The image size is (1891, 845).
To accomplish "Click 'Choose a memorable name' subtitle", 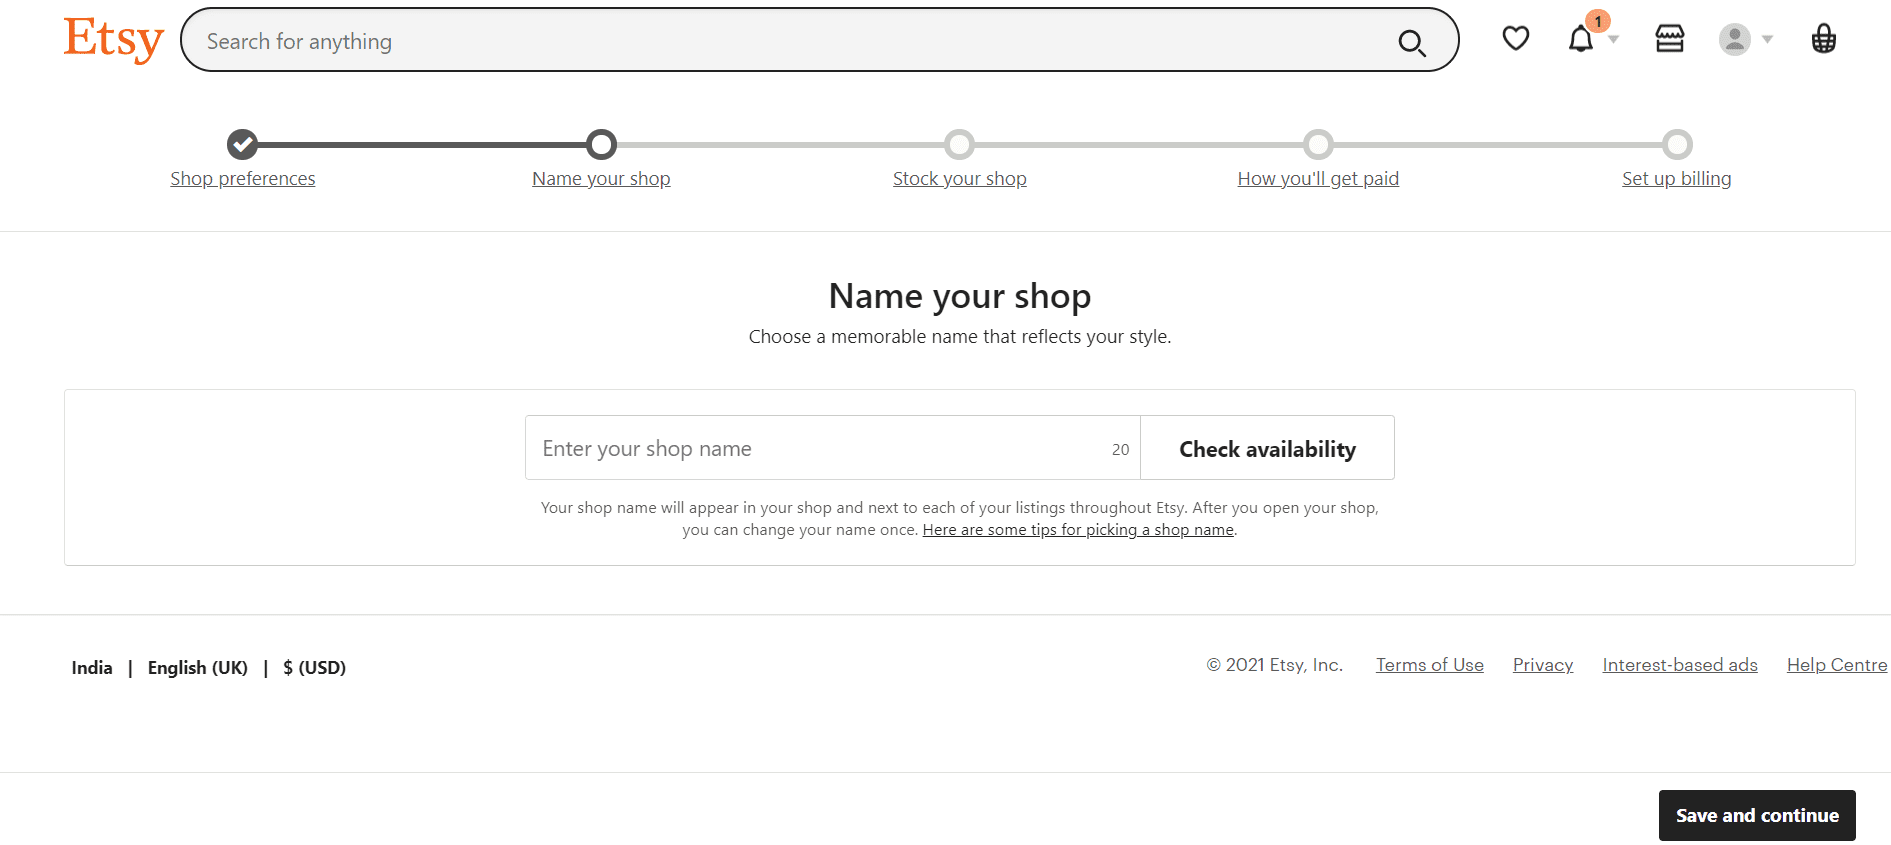I will pyautogui.click(x=960, y=337).
